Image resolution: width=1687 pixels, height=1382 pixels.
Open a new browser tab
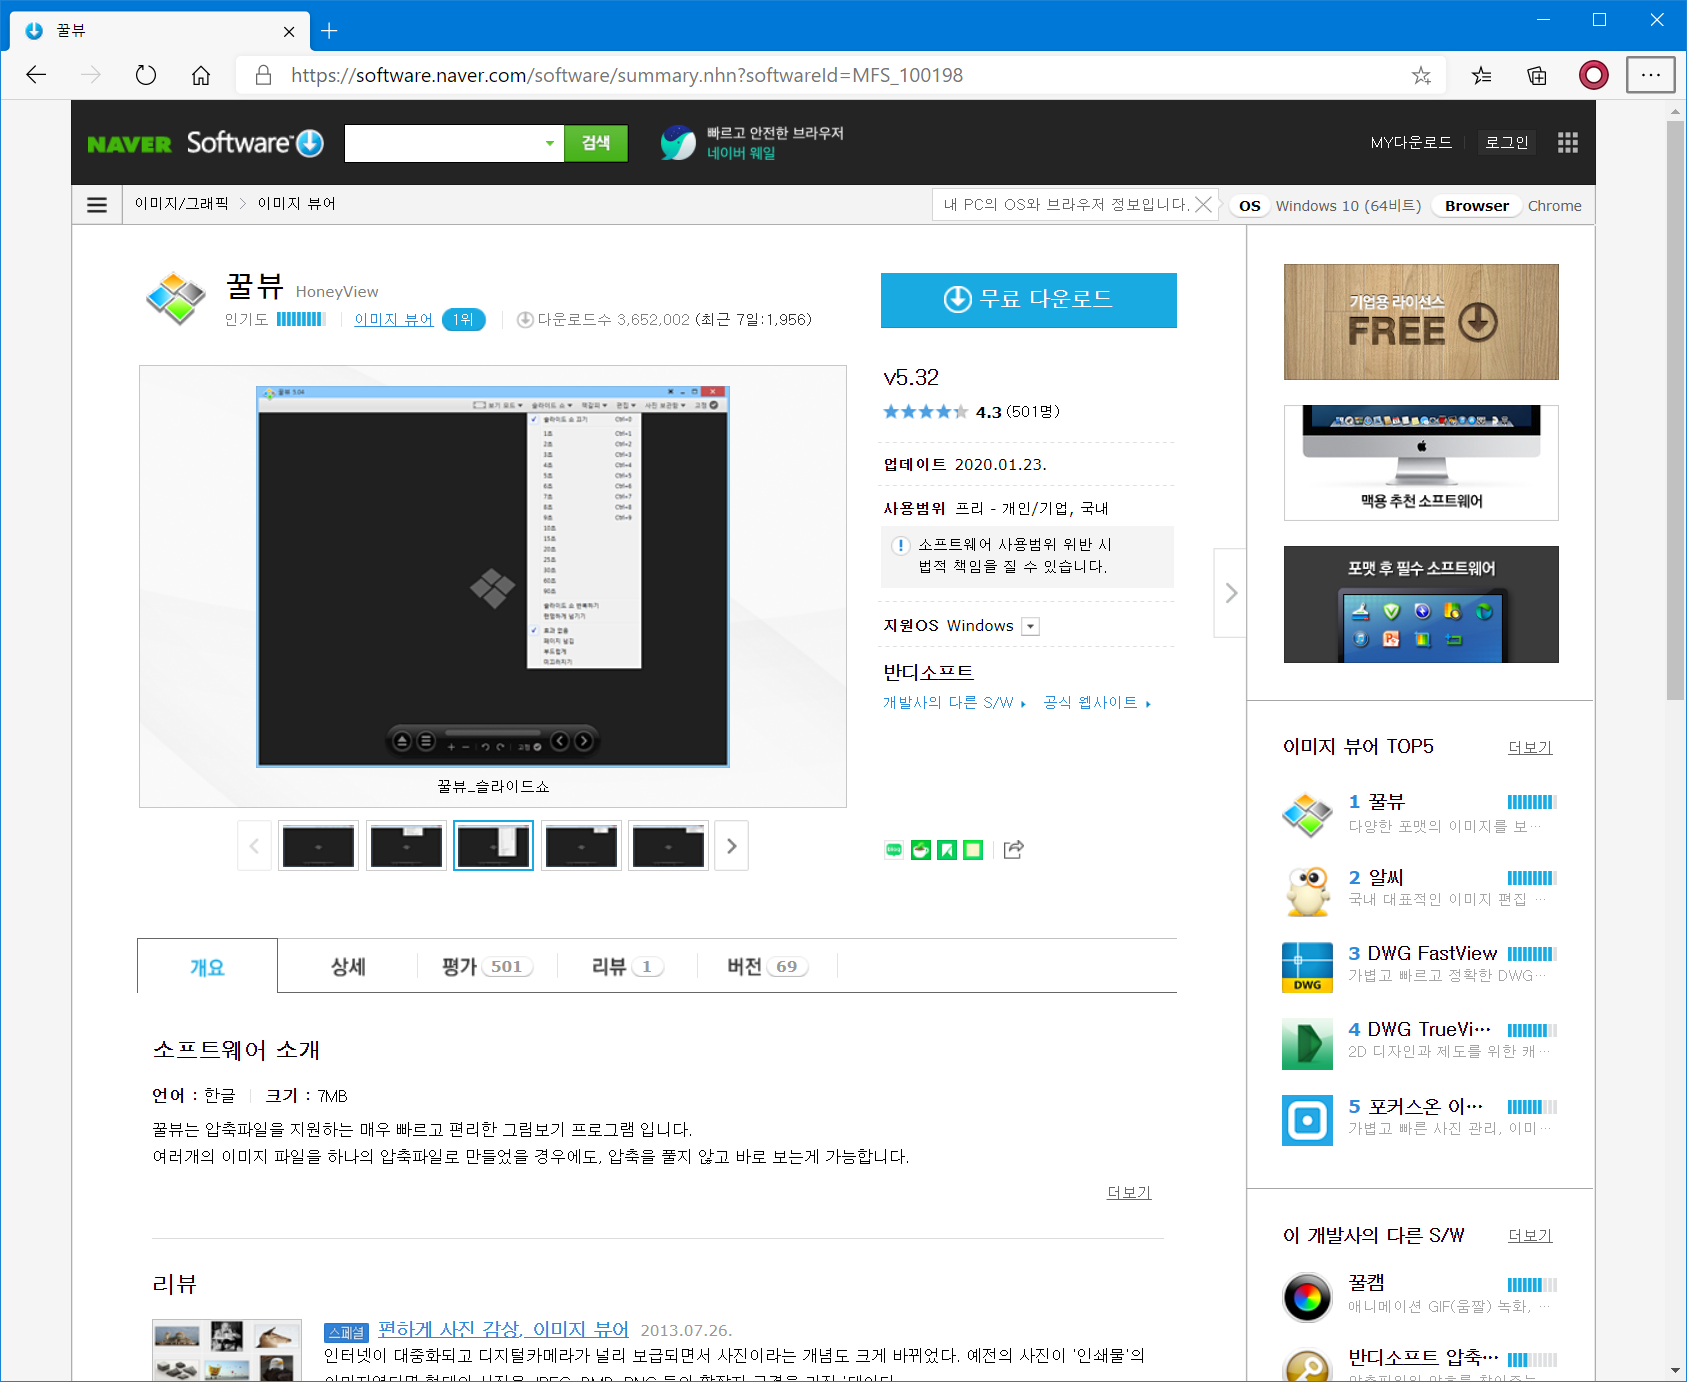tap(329, 31)
